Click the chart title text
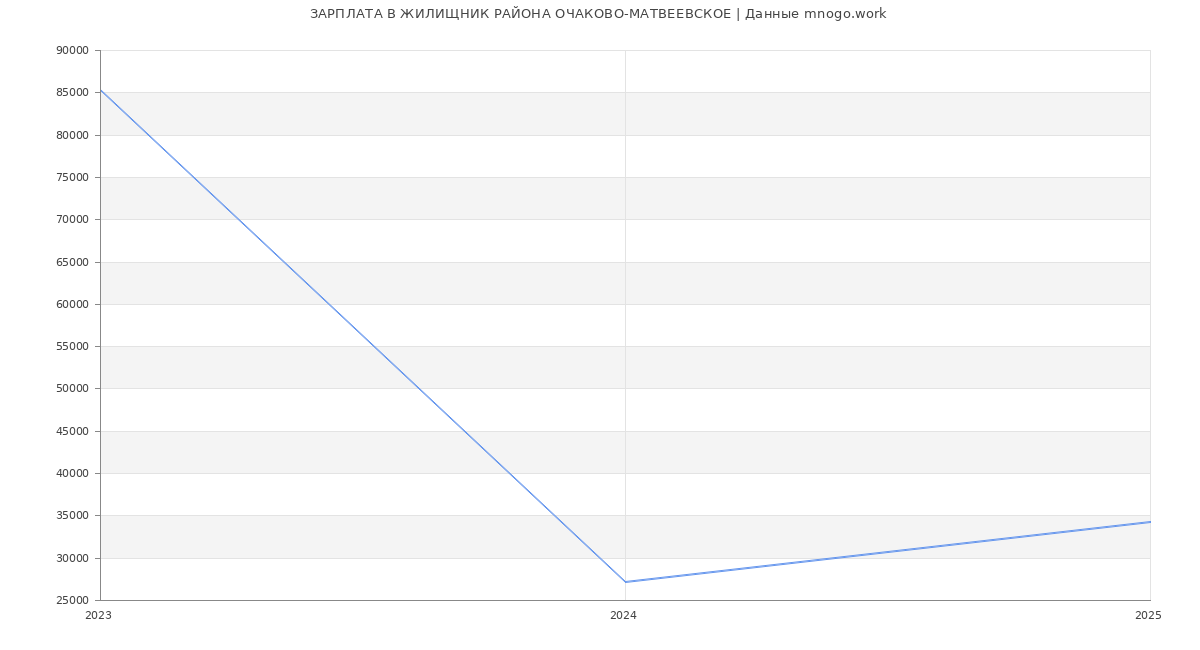The width and height of the screenshot is (1200, 650). pos(598,14)
